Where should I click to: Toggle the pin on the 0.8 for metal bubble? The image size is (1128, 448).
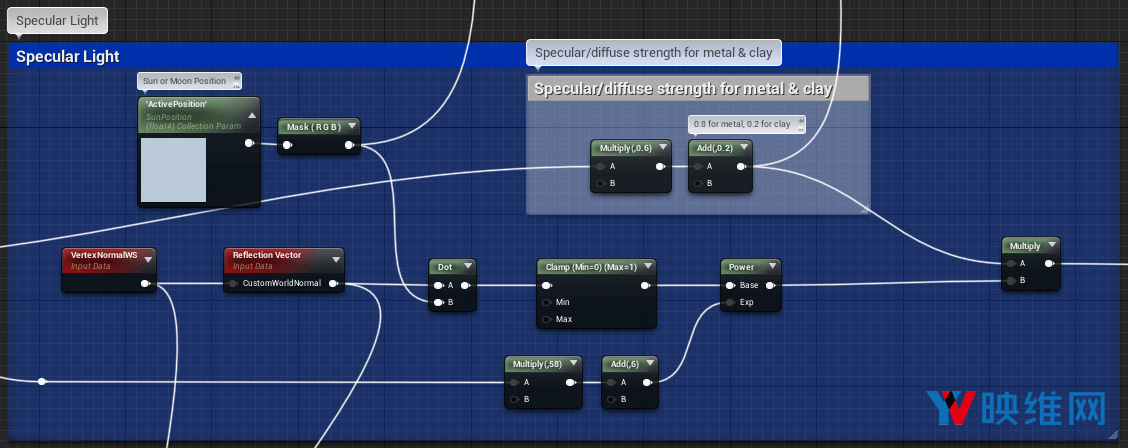(x=799, y=121)
